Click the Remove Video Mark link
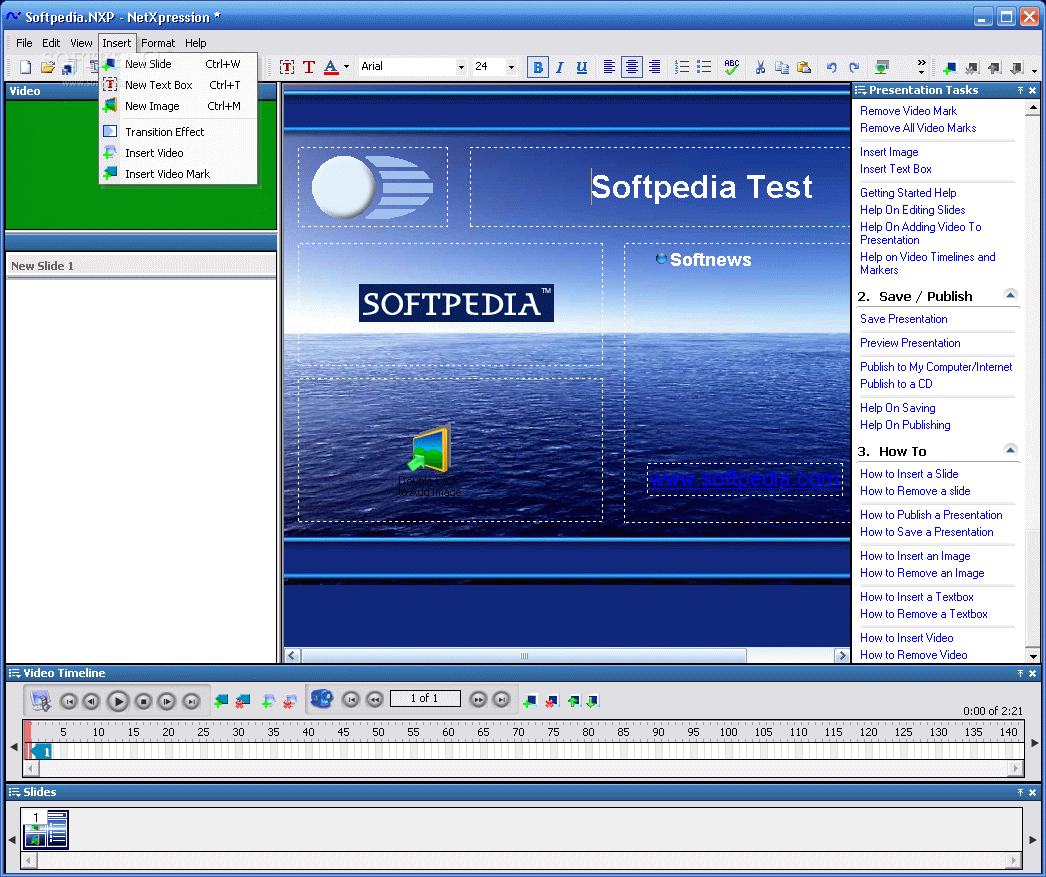The image size is (1046, 877). point(908,111)
